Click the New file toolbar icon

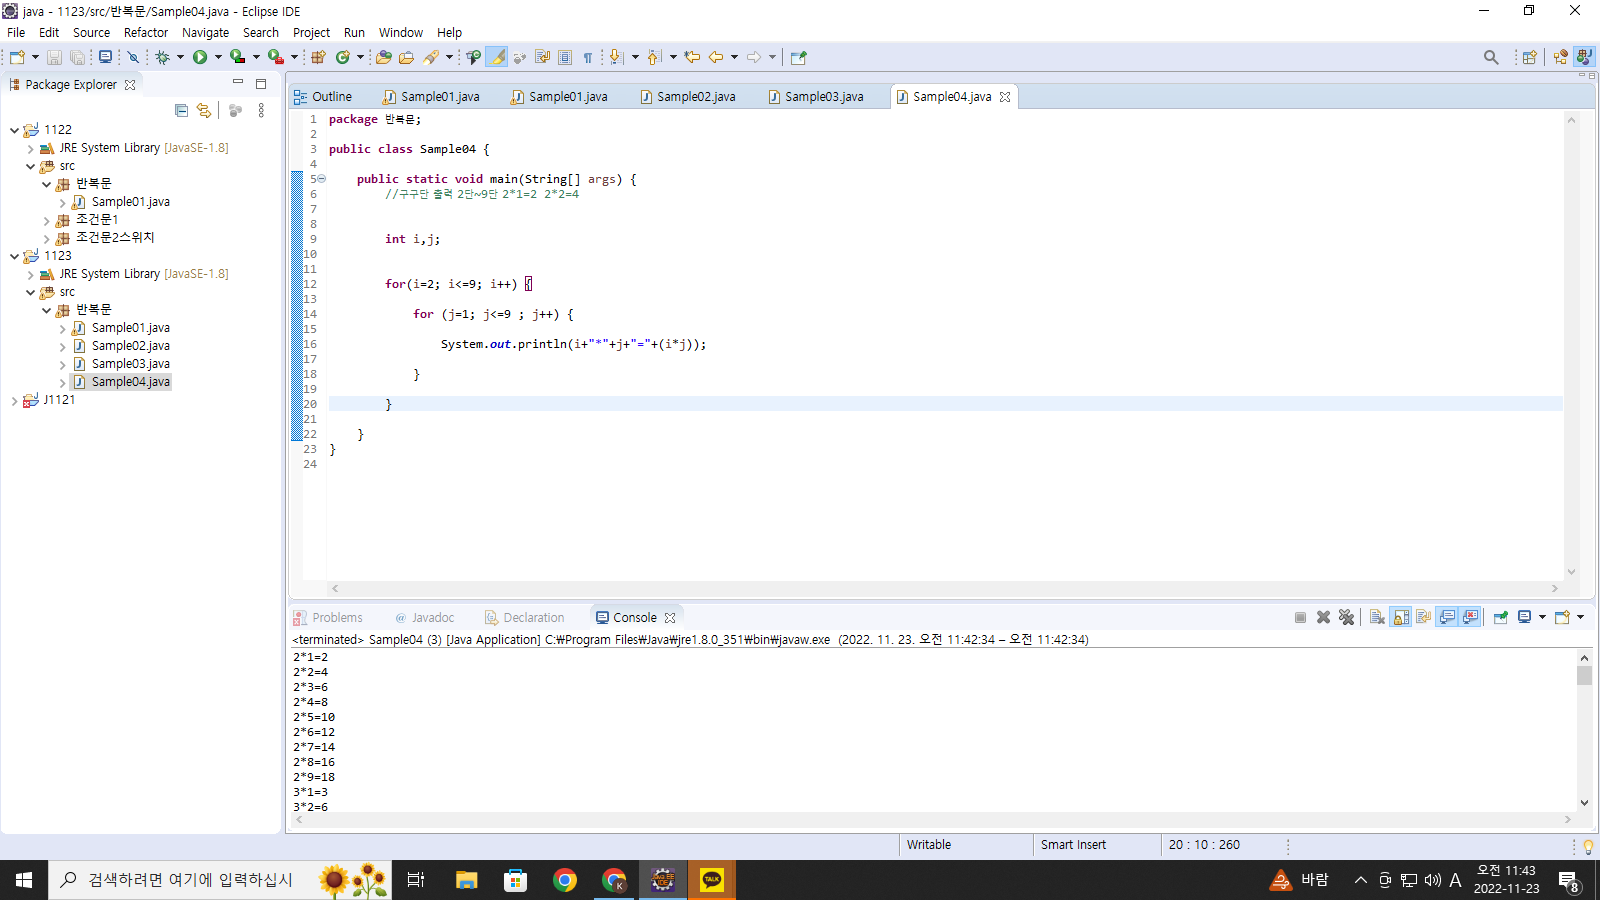(x=17, y=57)
